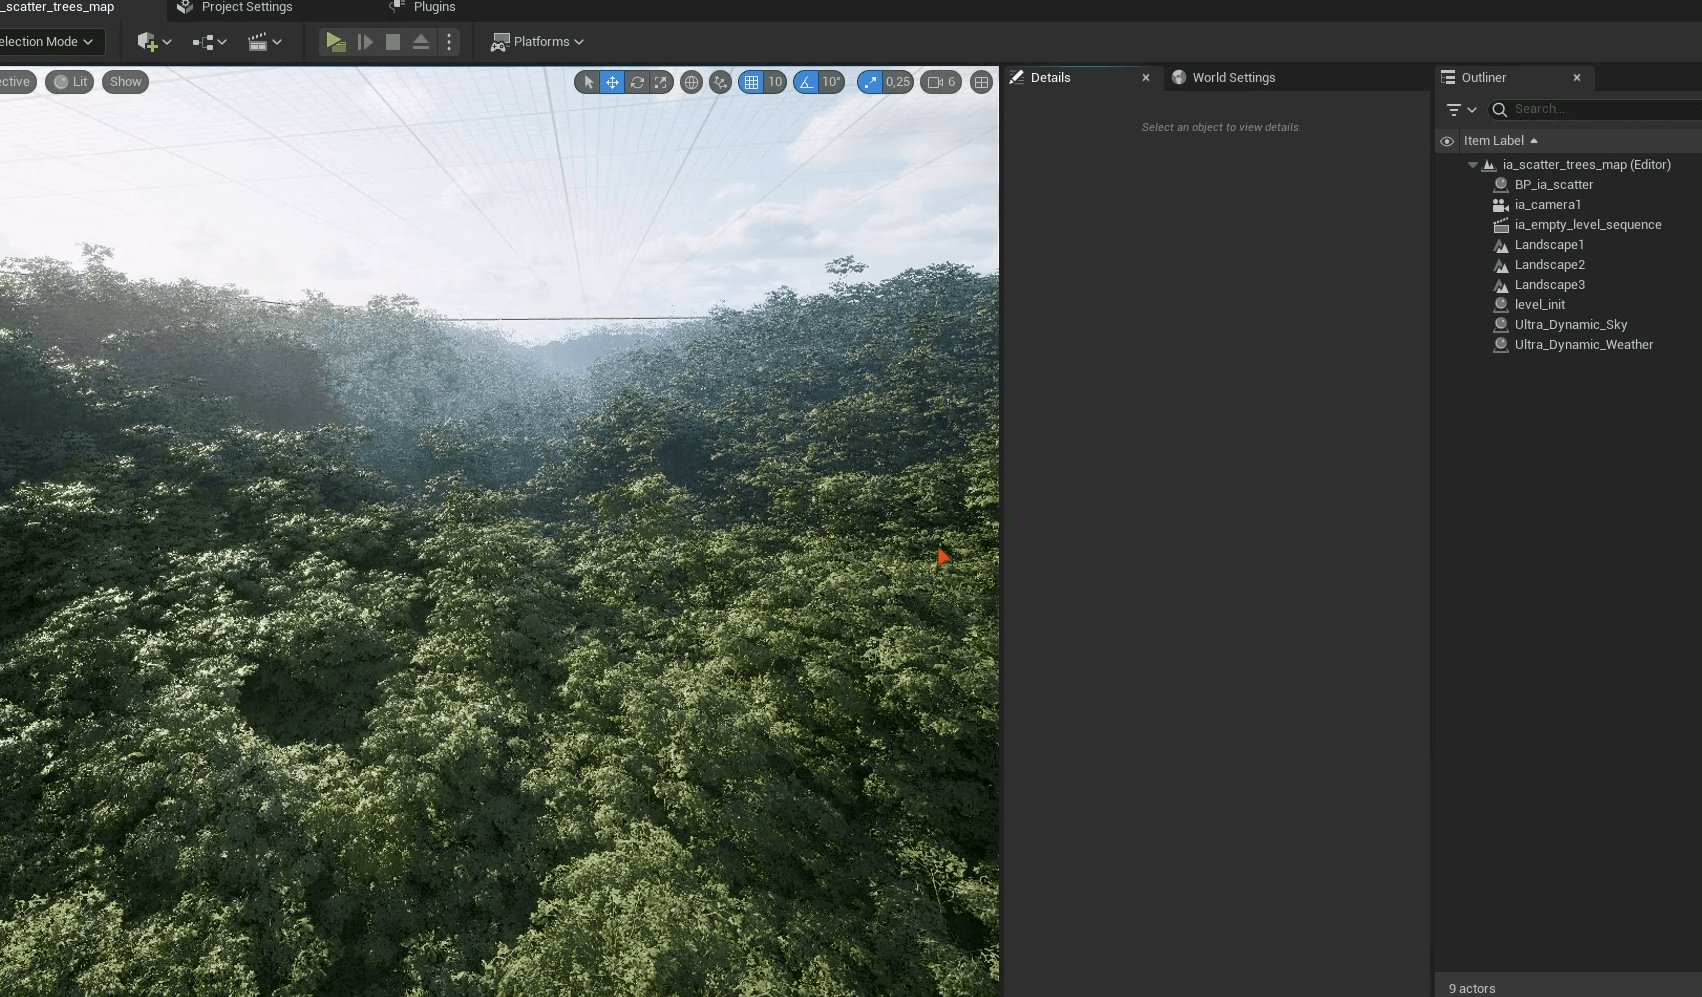Select Landscape3 in Outliner
The image size is (1702, 997).
(x=1550, y=285)
